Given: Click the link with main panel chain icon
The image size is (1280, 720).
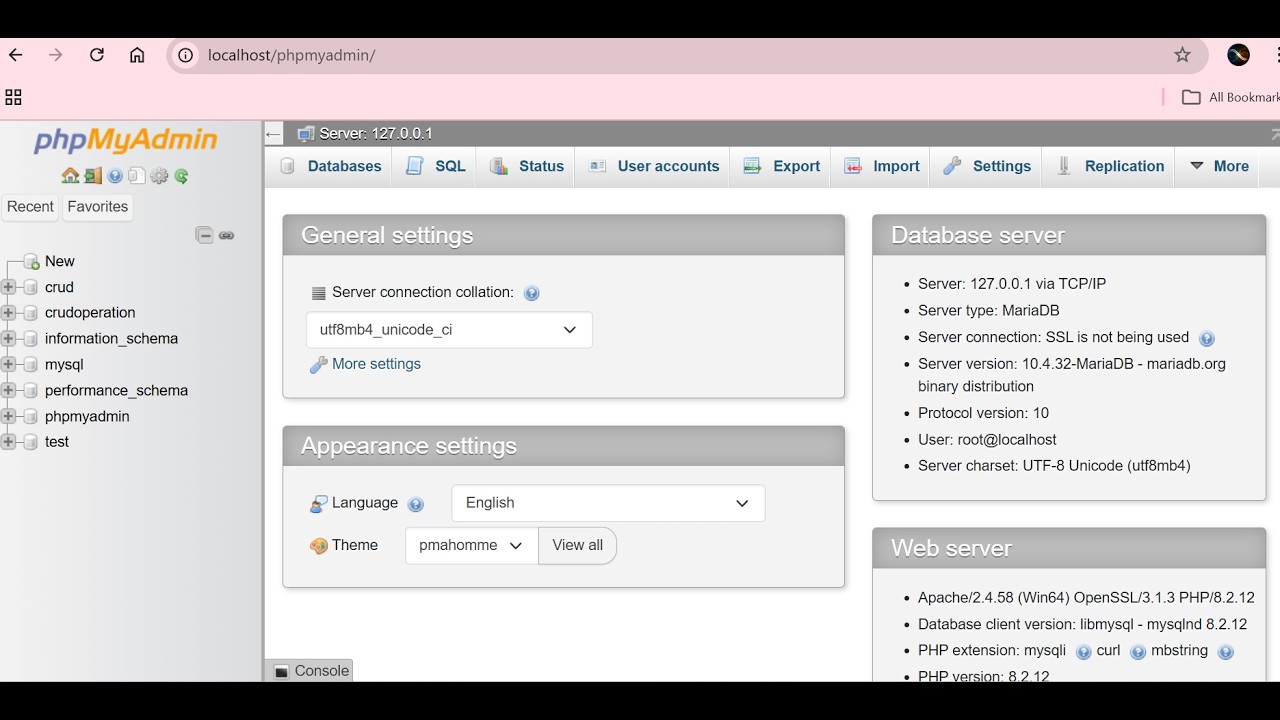Looking at the screenshot, I should pyautogui.click(x=227, y=236).
